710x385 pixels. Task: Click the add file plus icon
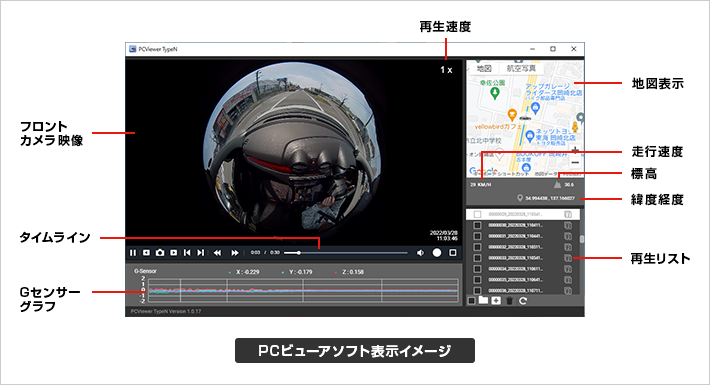496,301
